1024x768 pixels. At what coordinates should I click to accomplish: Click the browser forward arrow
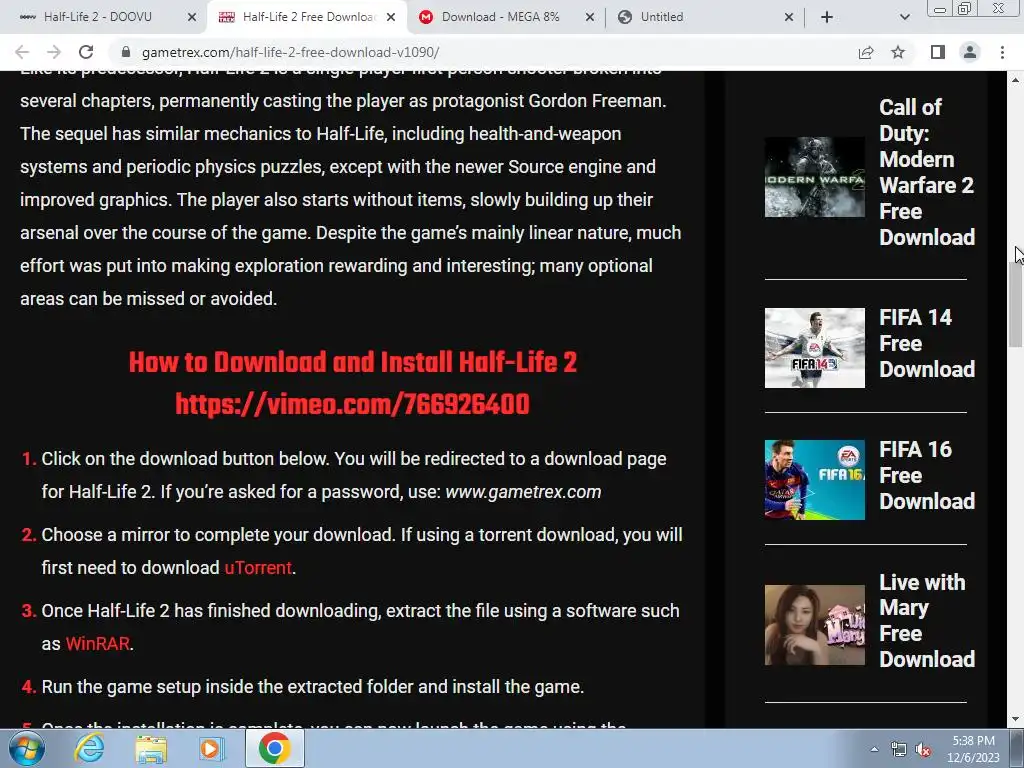(x=54, y=52)
